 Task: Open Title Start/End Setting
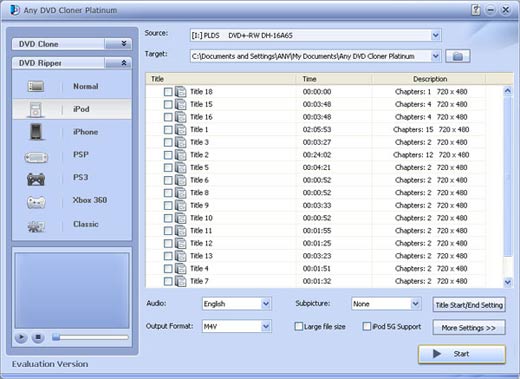coord(469,305)
